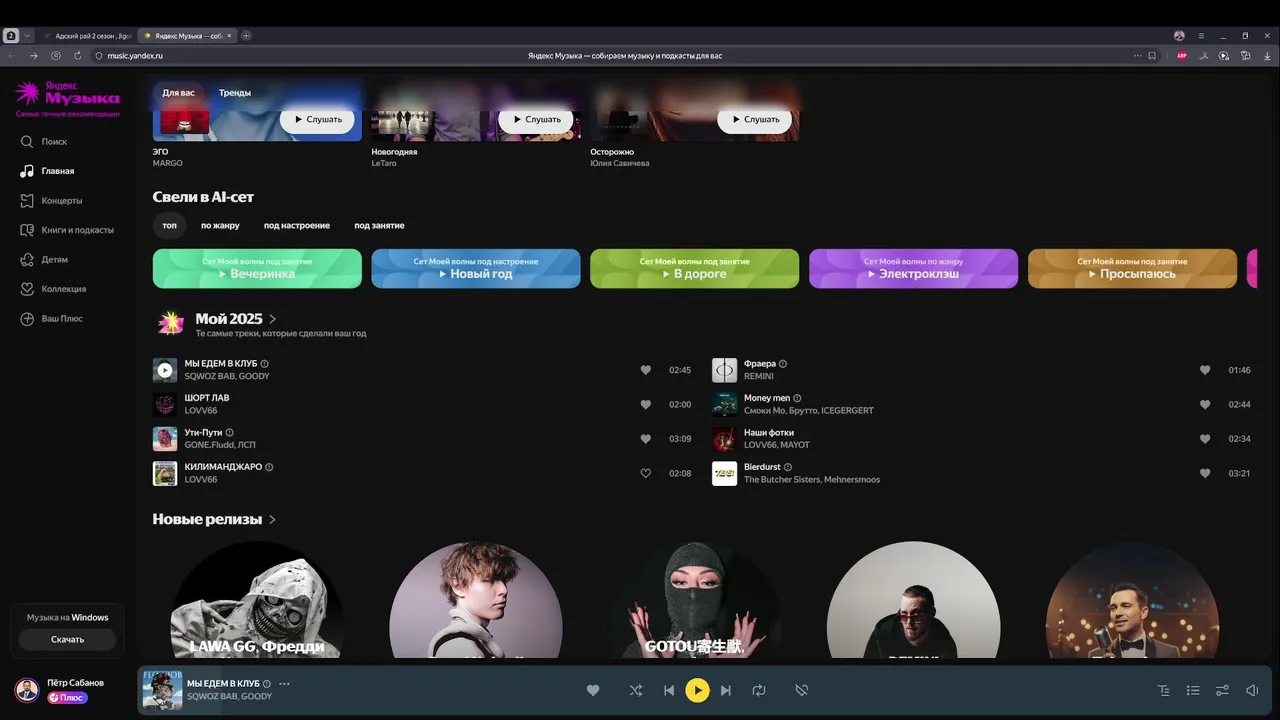The width and height of the screenshot is (1280, 720).
Task: Open REMINI artist link
Action: (x=759, y=377)
